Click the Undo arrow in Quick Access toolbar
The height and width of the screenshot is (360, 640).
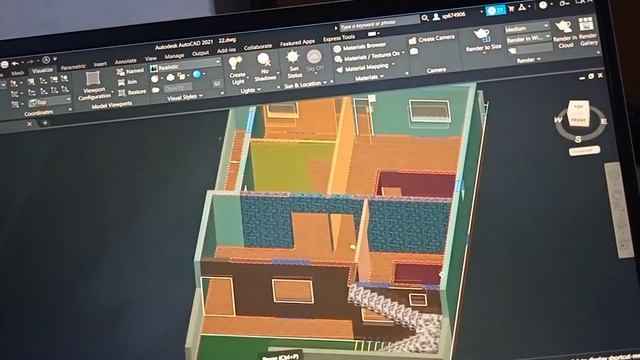click(x=15, y=63)
